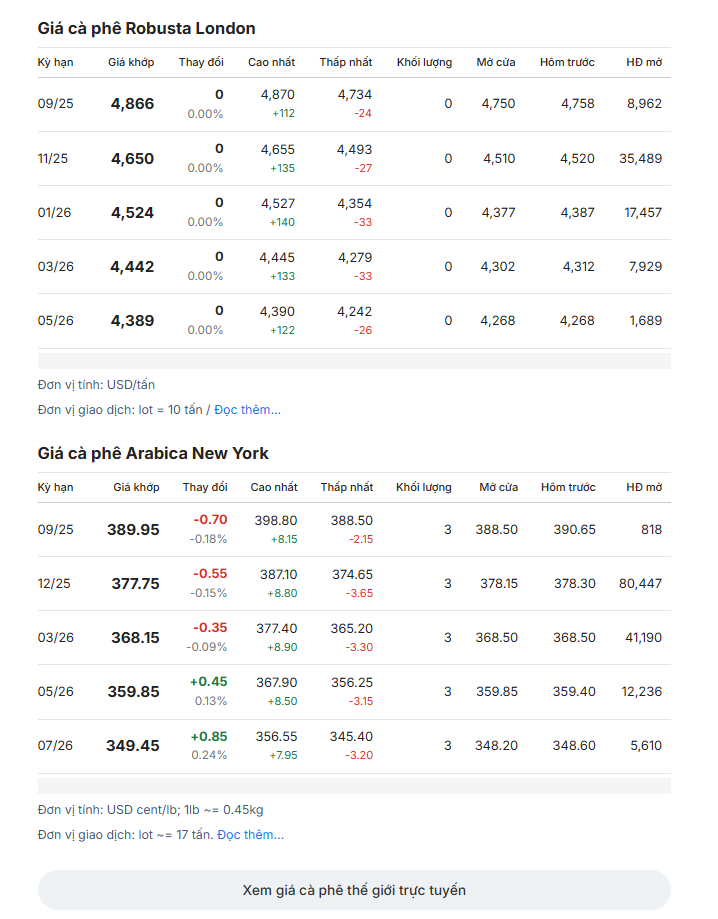Click Arabica 05/26 matched price 359.85
Viewport: 718px width, 919px height.
pyautogui.click(x=134, y=692)
